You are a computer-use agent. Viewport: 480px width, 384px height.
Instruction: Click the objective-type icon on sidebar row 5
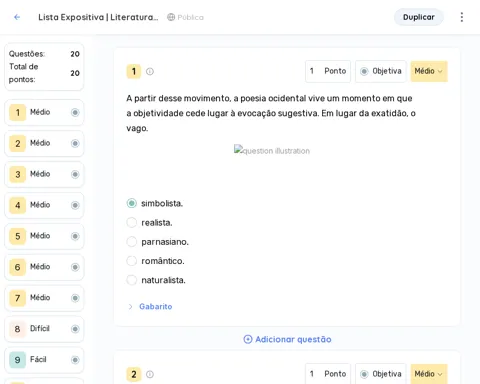[x=75, y=236]
